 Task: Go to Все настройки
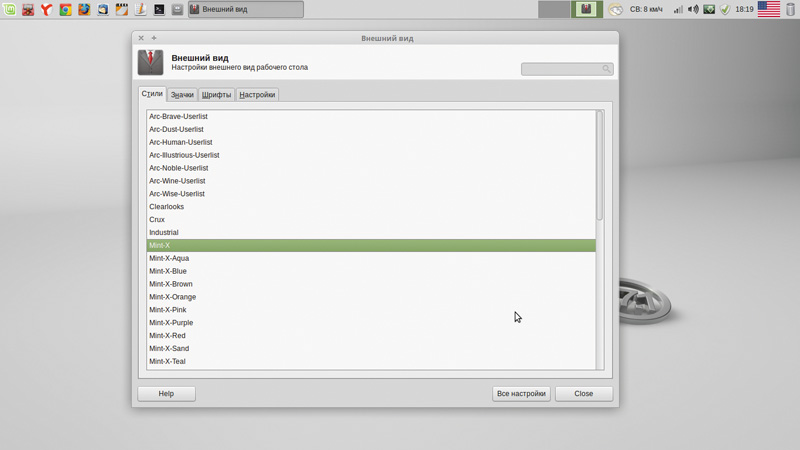(x=521, y=394)
